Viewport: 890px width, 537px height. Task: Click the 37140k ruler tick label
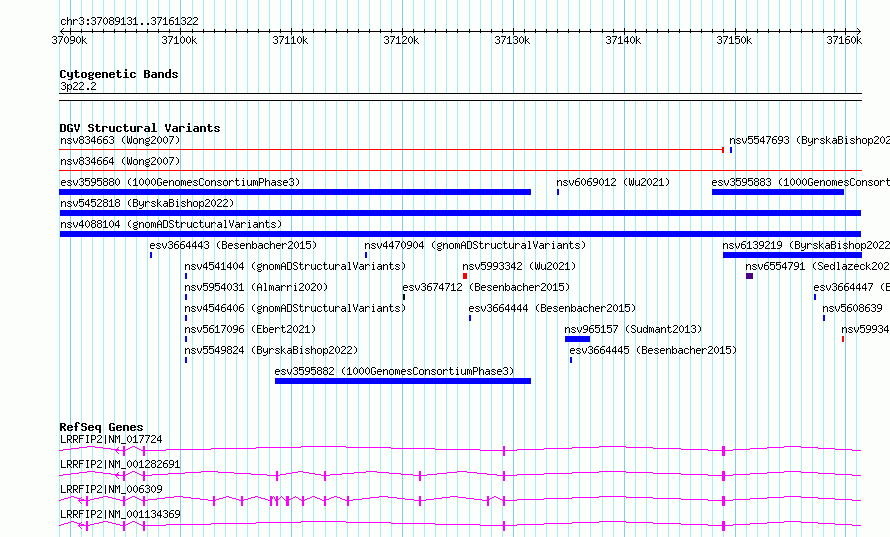coord(623,40)
